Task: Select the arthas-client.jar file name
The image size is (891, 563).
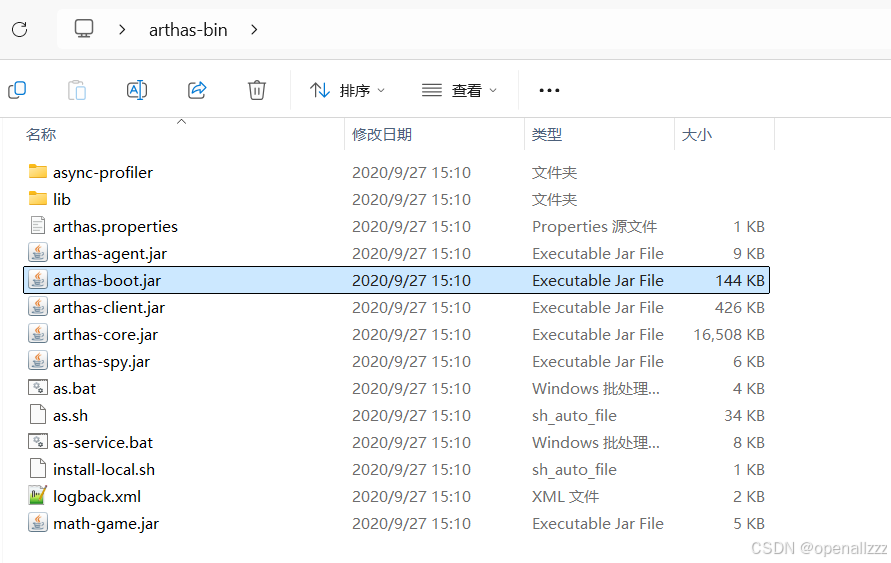Action: (x=109, y=308)
